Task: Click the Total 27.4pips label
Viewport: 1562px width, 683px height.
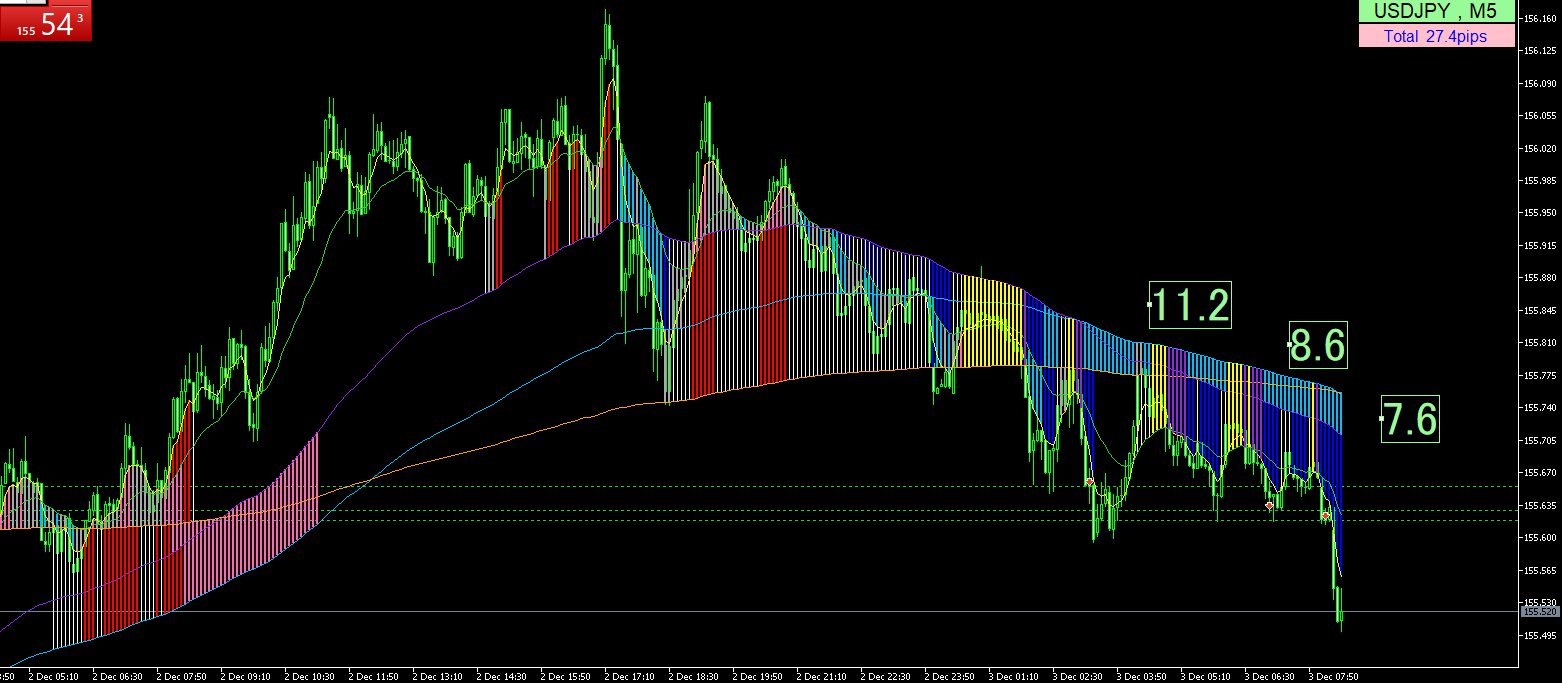Action: pyautogui.click(x=1435, y=36)
